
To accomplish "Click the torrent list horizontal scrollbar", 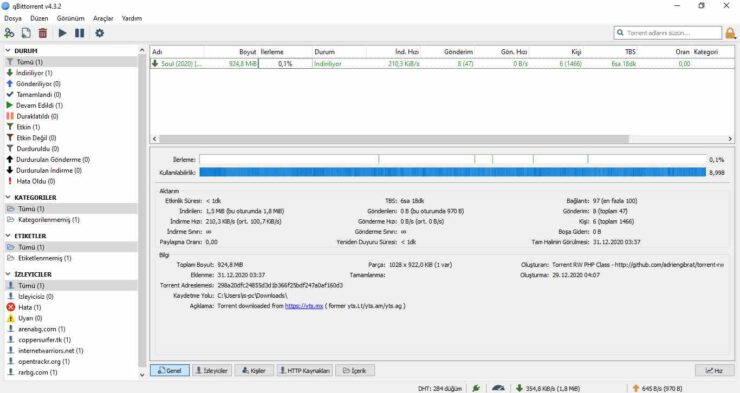I will (x=394, y=139).
